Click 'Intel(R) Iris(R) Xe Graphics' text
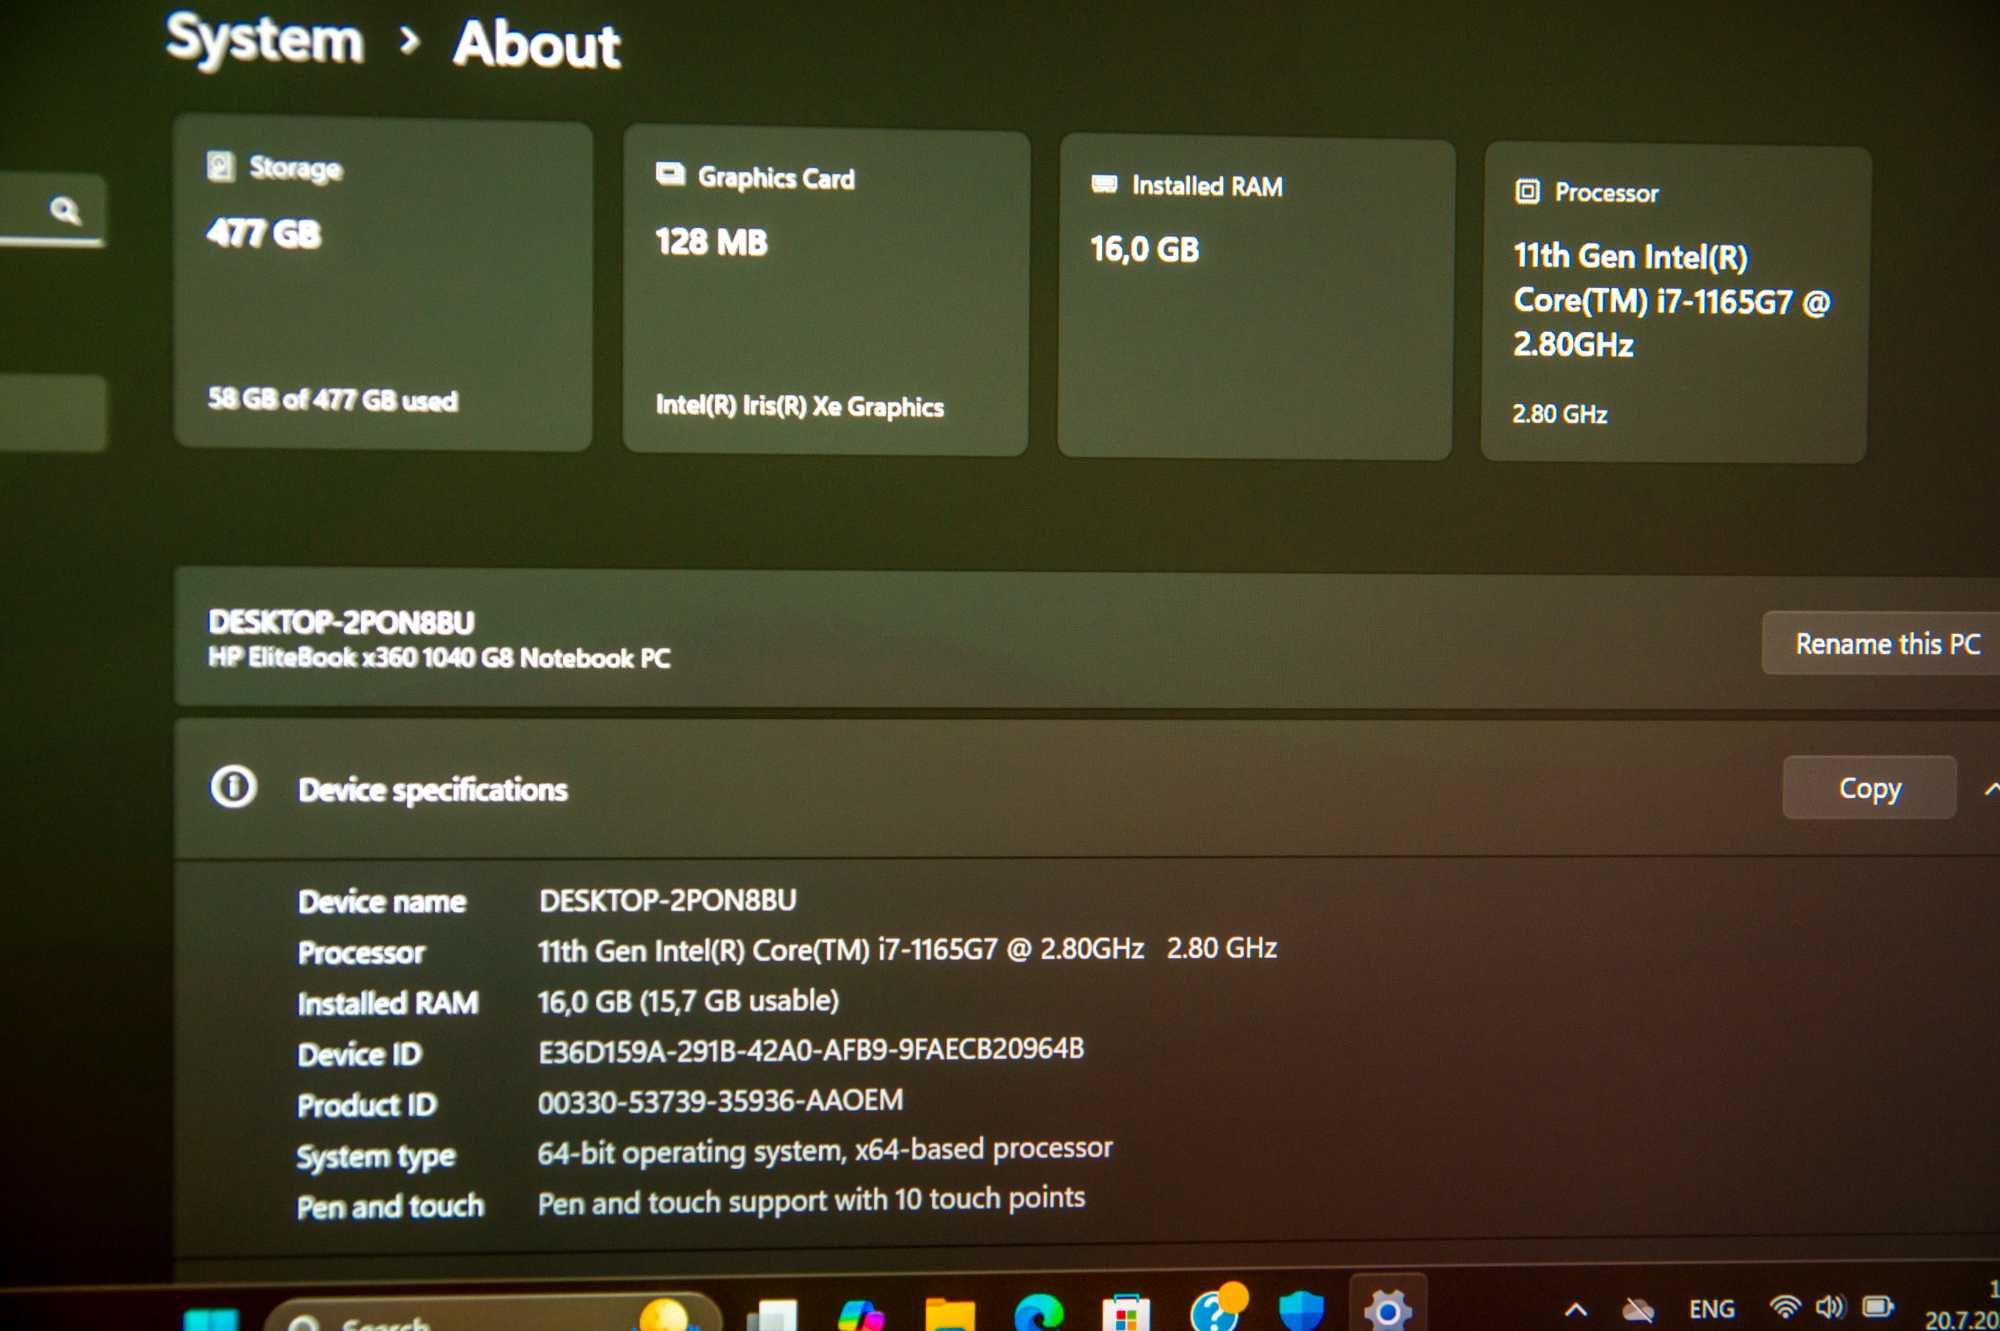 [799, 406]
